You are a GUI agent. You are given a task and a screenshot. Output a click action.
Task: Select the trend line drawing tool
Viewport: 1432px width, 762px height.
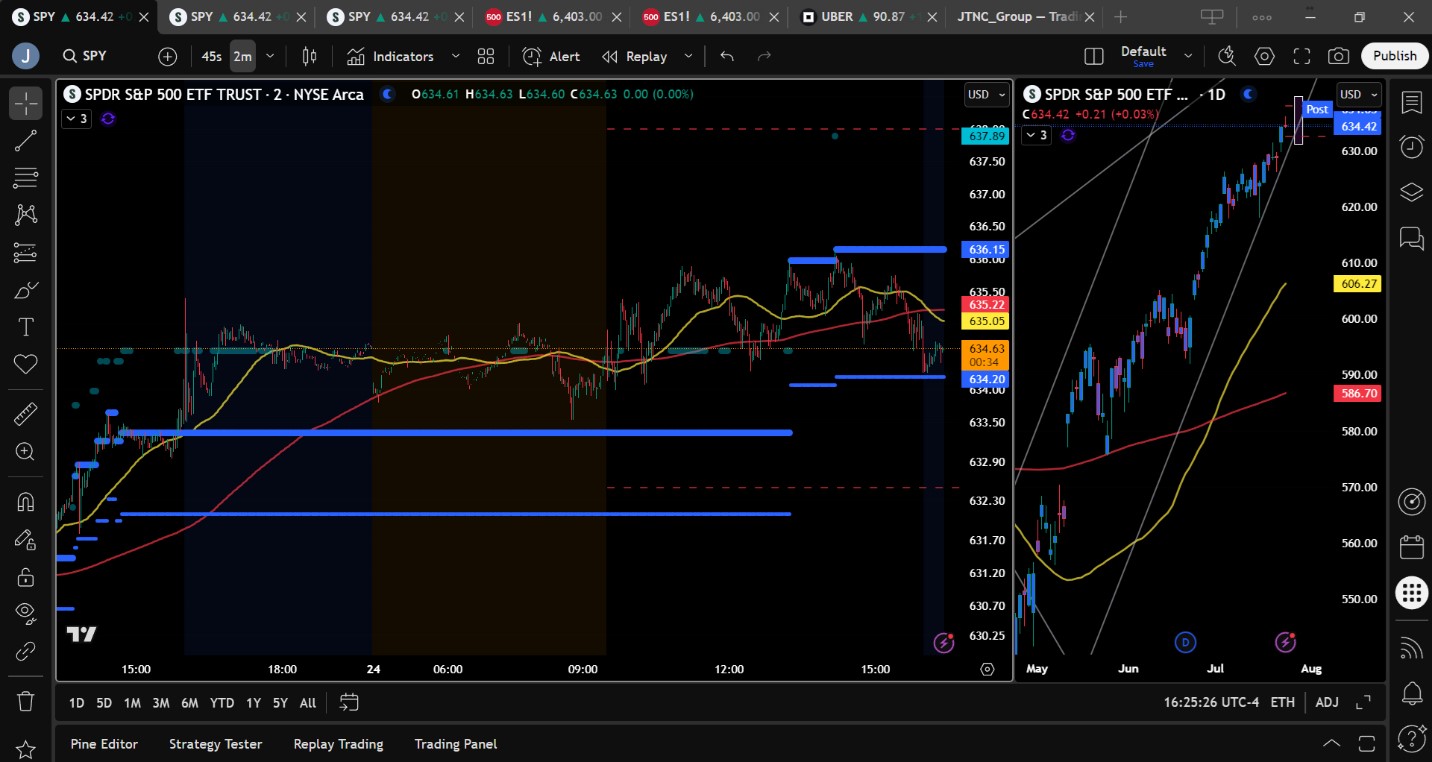26,141
